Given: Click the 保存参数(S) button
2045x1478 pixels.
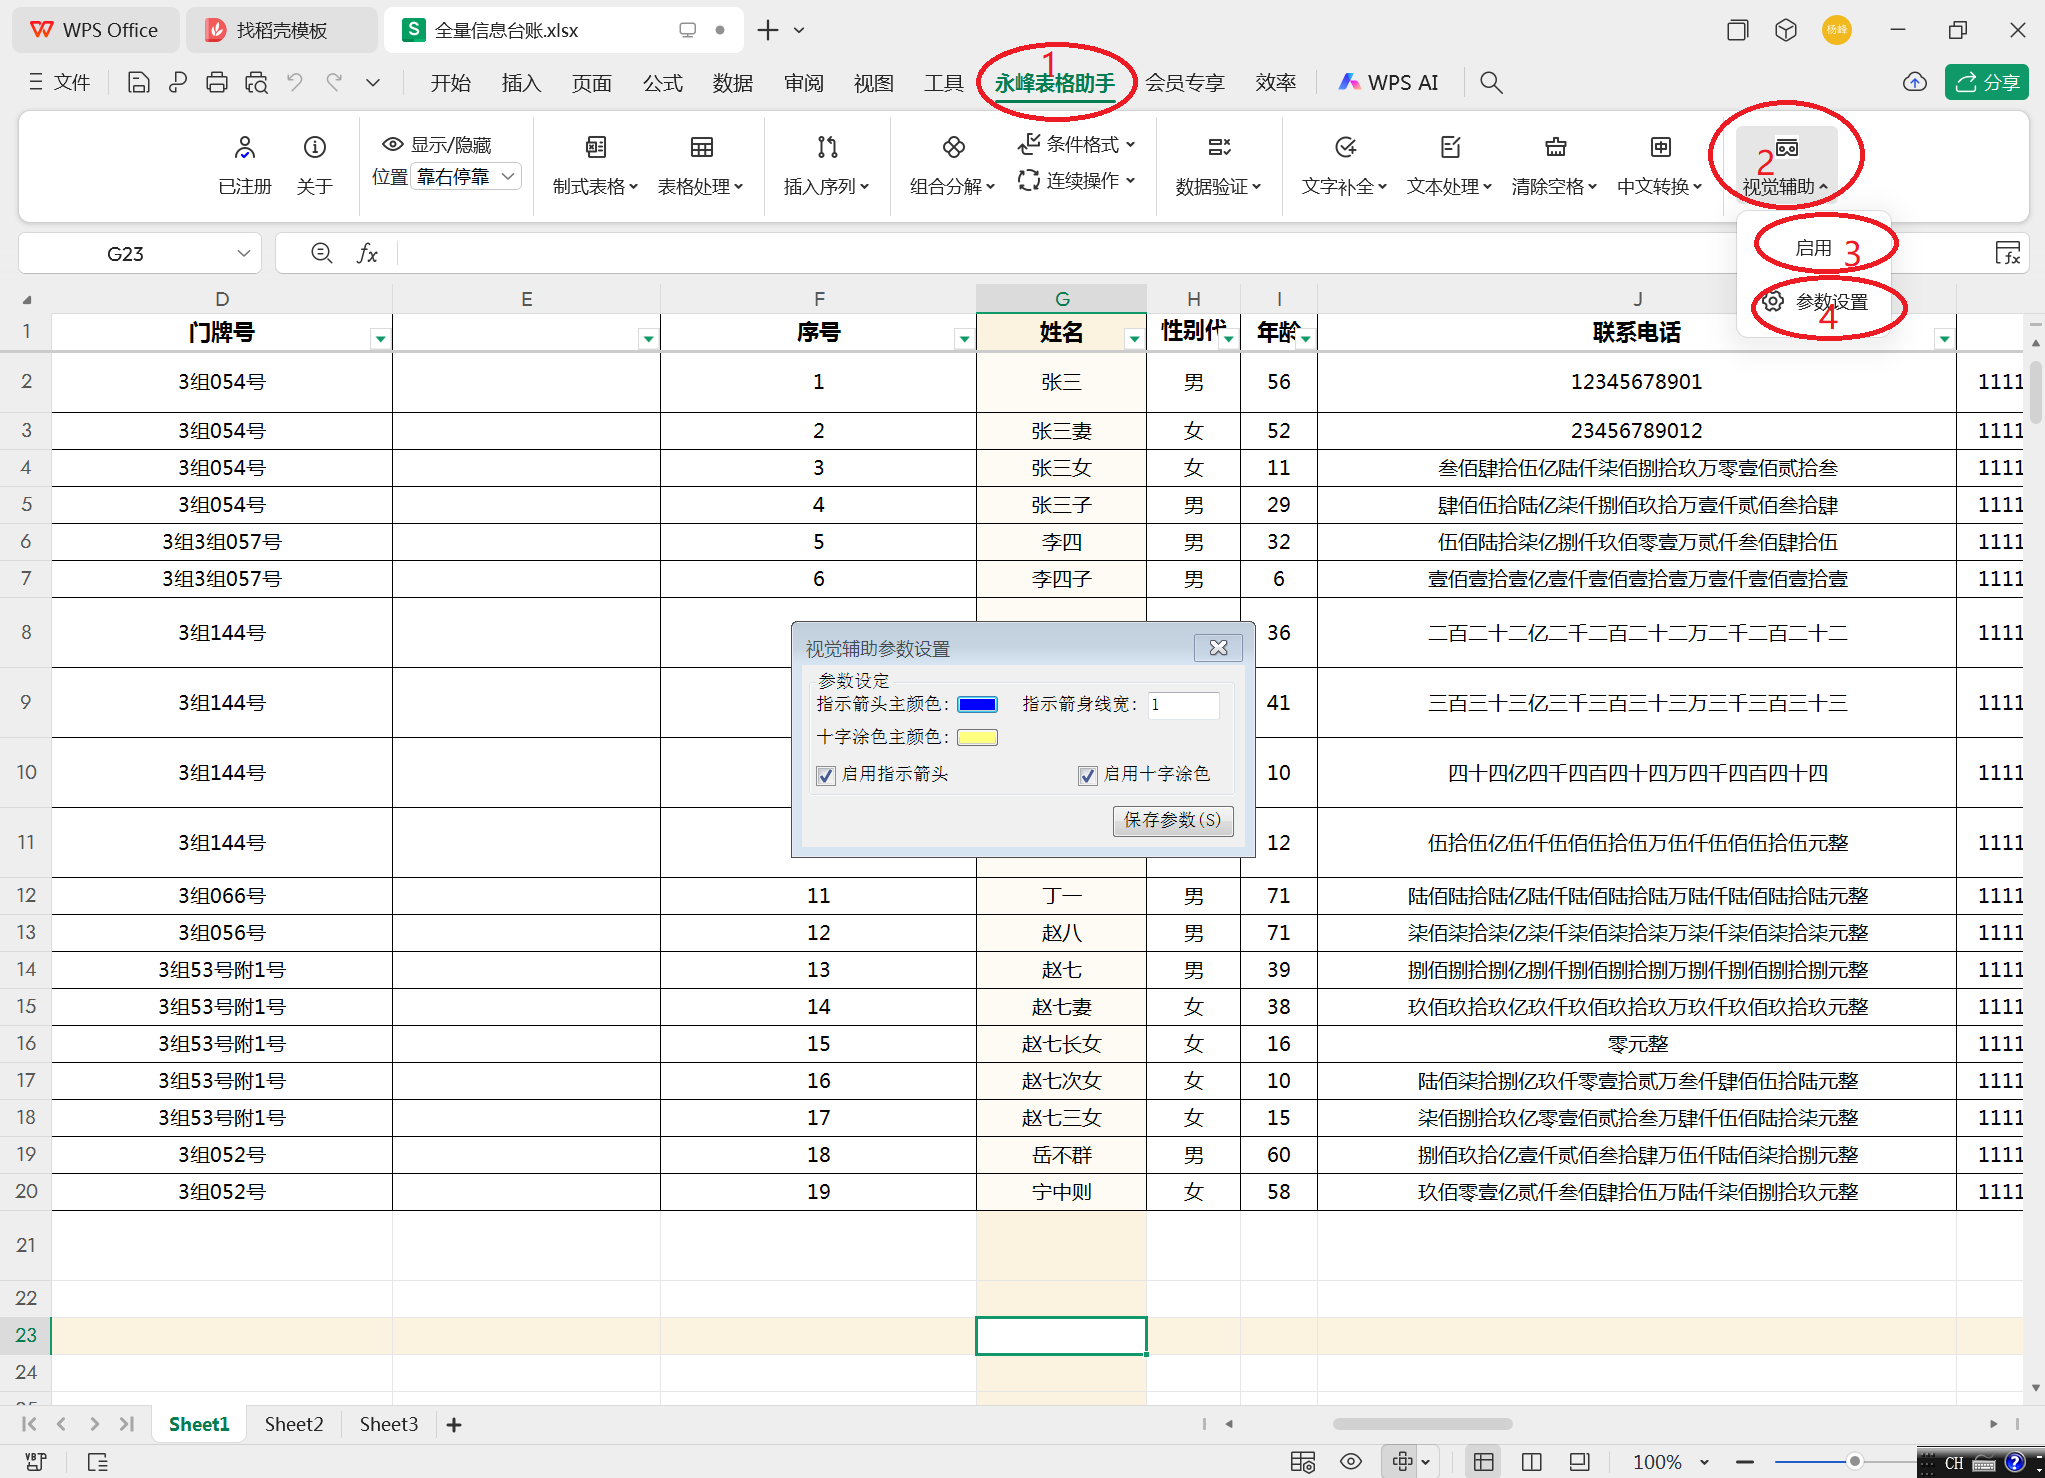Looking at the screenshot, I should (1172, 820).
